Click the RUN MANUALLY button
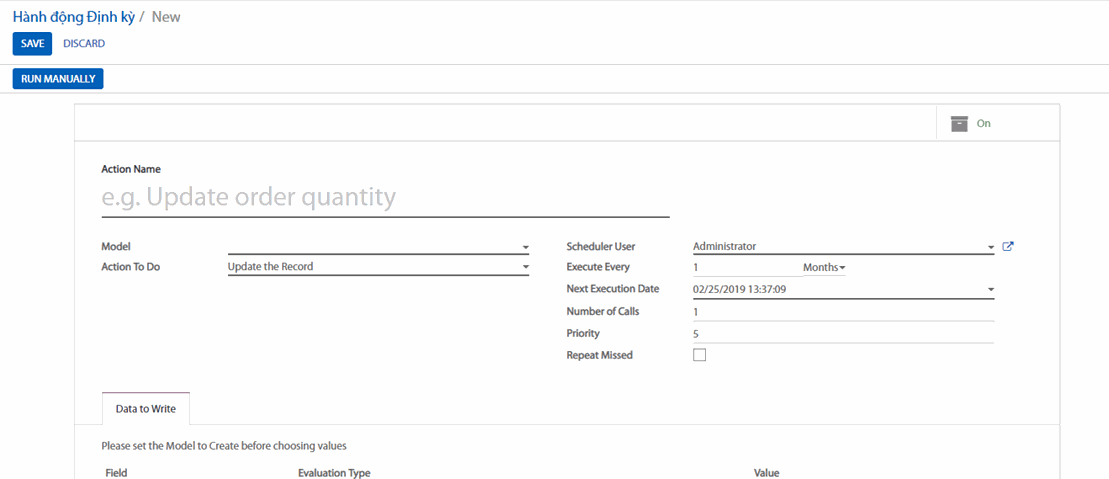The height and width of the screenshot is (479, 1109). click(x=58, y=79)
